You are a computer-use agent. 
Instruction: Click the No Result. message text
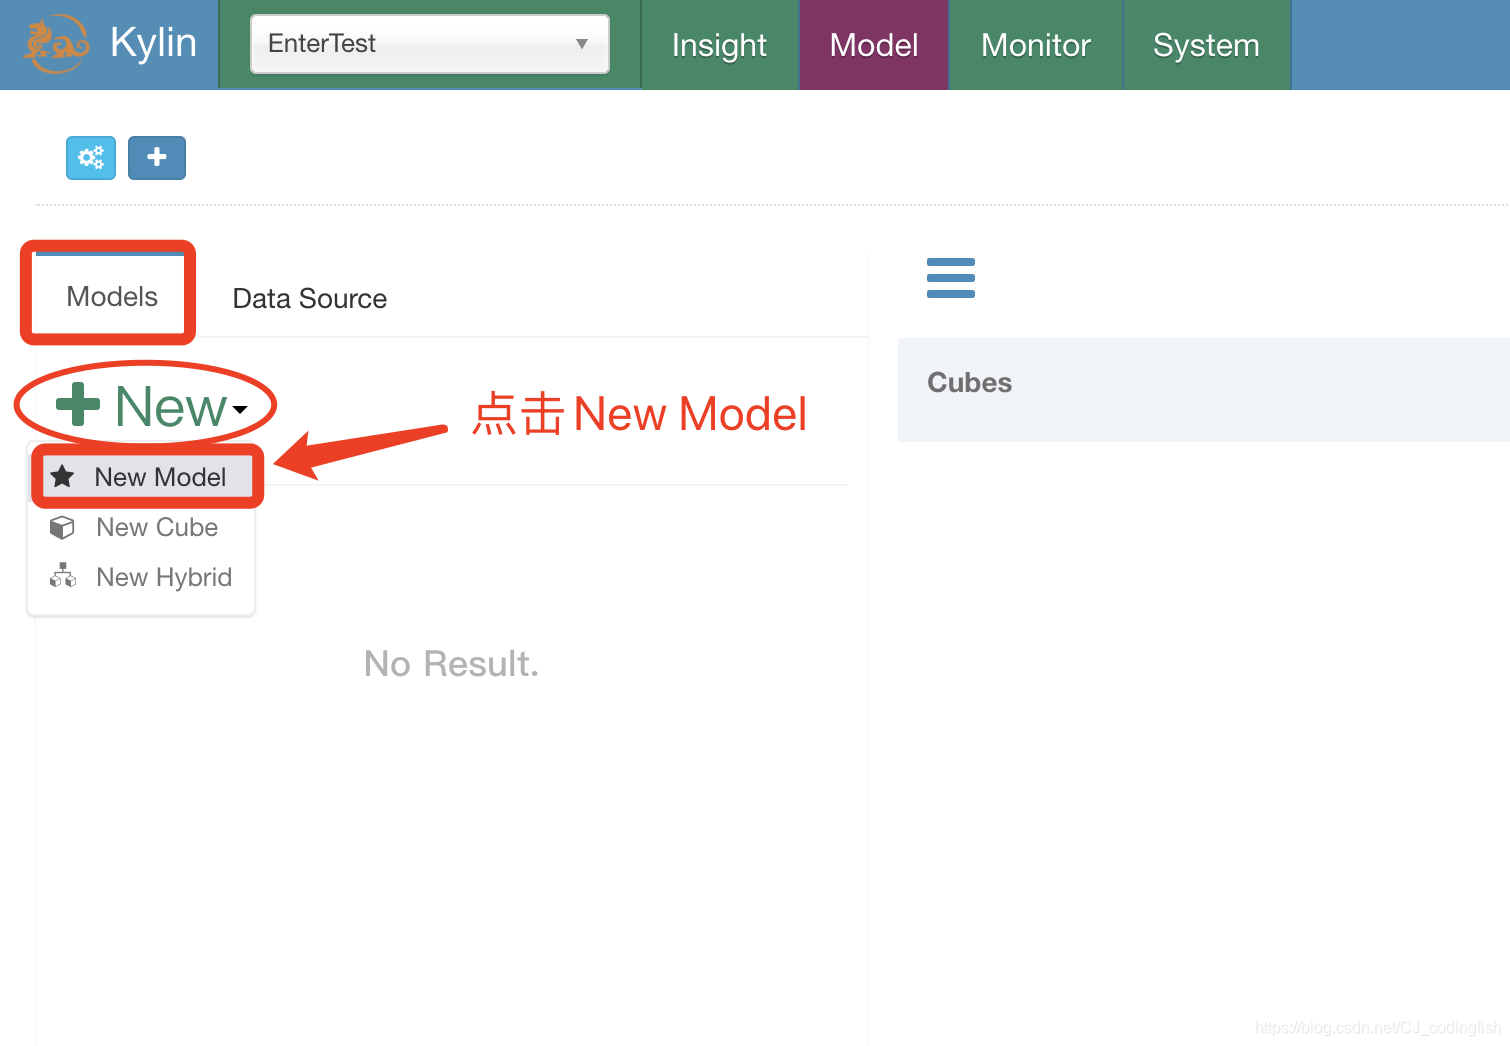[451, 663]
